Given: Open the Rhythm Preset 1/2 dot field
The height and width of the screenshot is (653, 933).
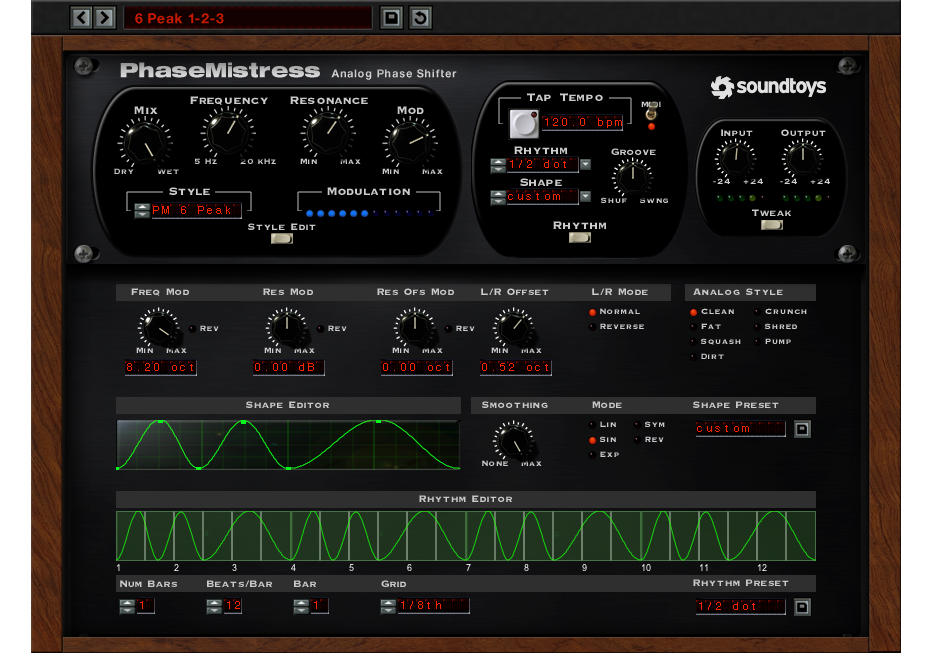Looking at the screenshot, I should point(740,607).
